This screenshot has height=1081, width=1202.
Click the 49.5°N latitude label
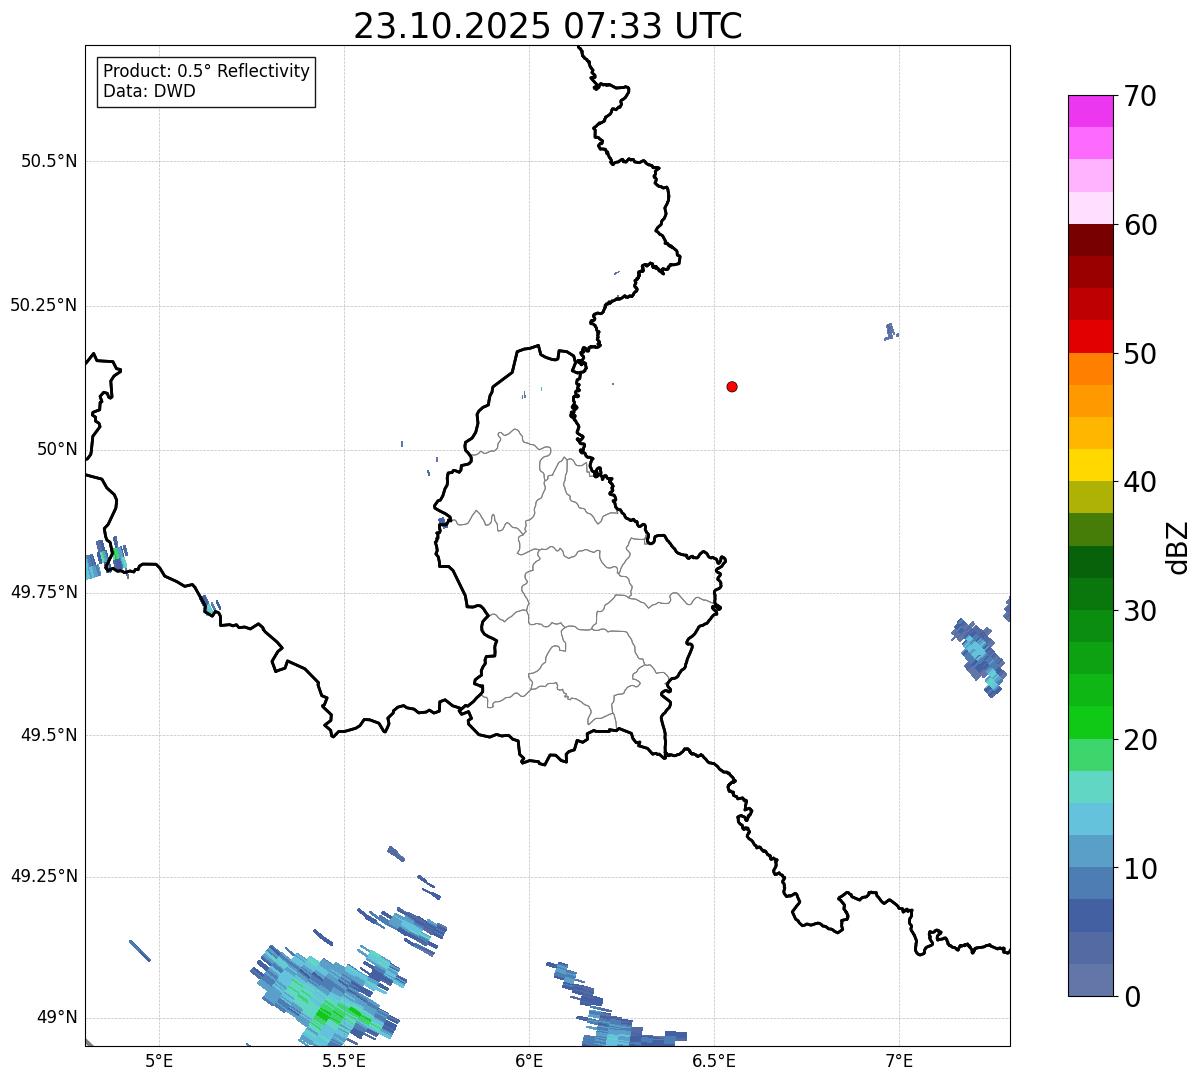(49, 735)
